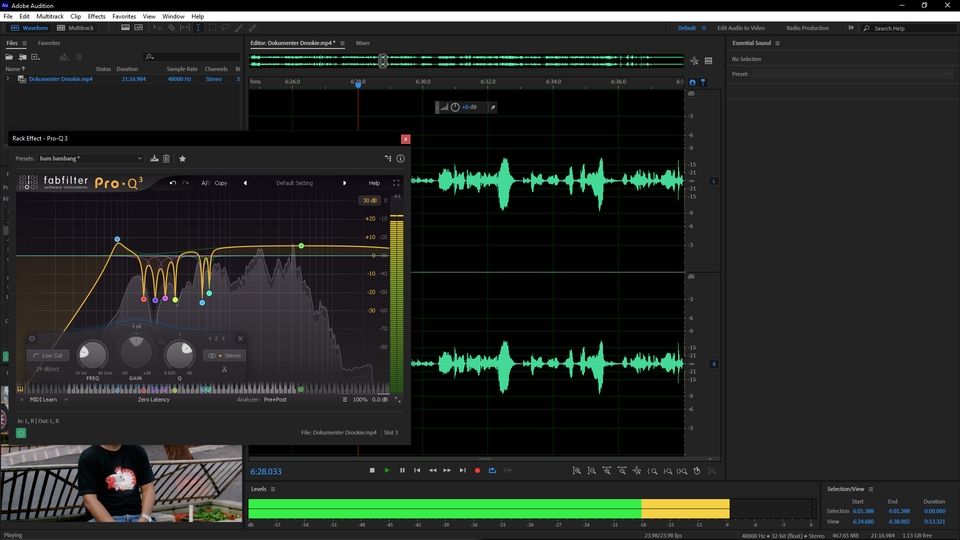The height and width of the screenshot is (540, 960).
Task: Expand Dokumenter Drookie.mp4 file entry
Action: tap(8, 79)
